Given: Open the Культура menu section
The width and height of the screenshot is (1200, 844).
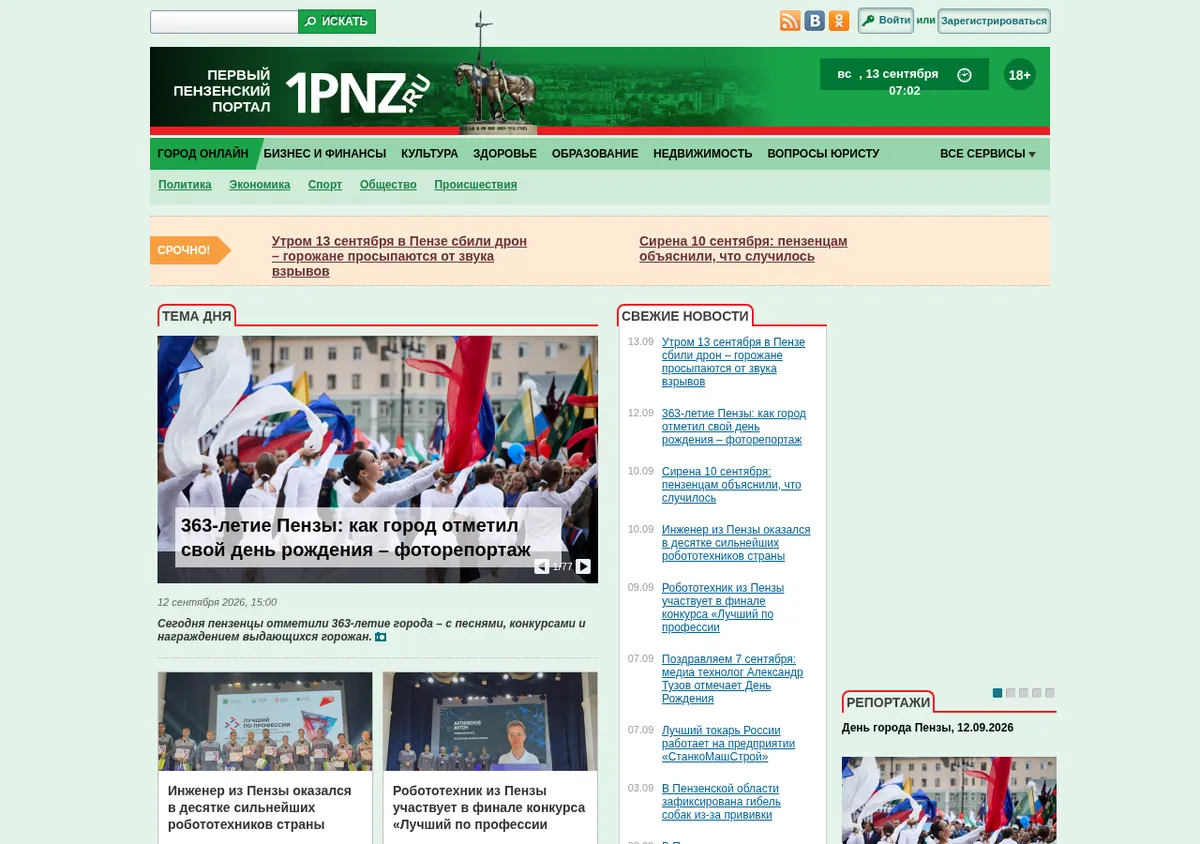Looking at the screenshot, I should 429,154.
